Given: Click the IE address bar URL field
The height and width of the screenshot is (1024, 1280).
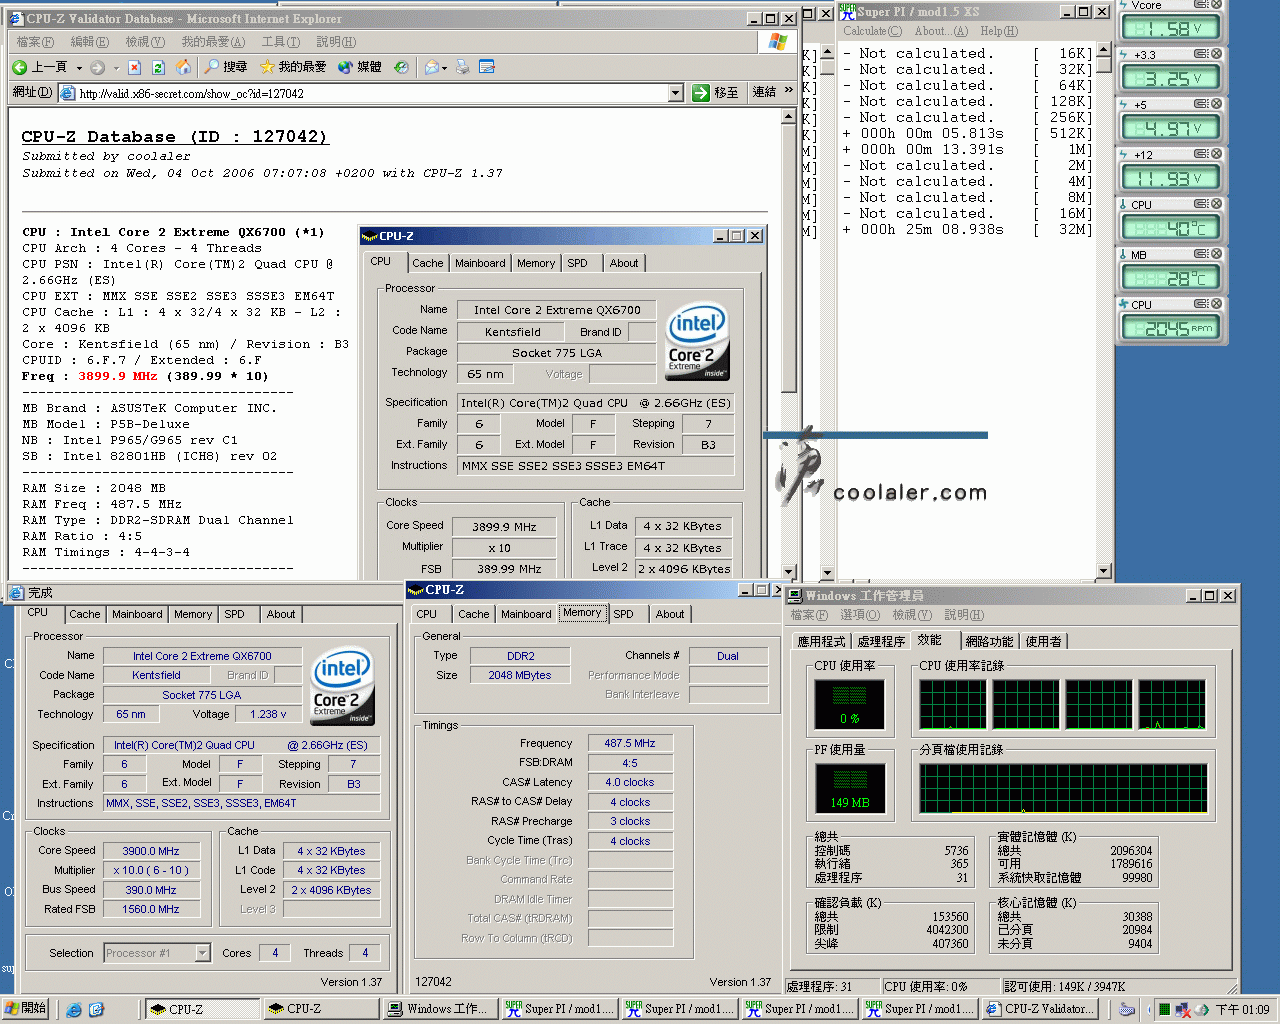Looking at the screenshot, I should coord(362,93).
